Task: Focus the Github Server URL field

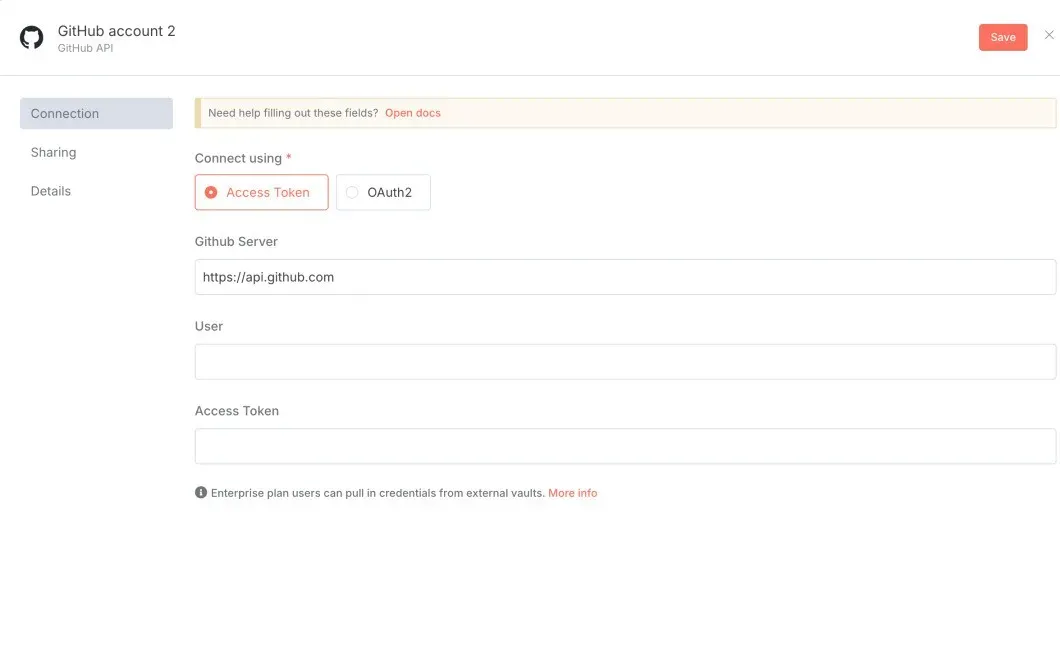Action: pos(625,277)
